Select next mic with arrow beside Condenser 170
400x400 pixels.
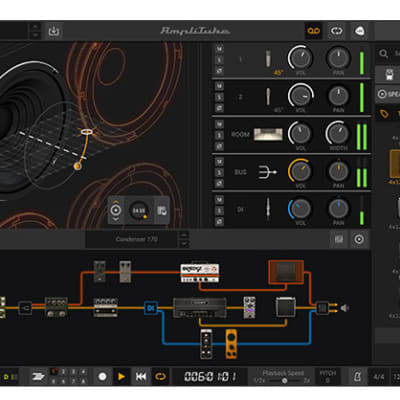[184, 244]
